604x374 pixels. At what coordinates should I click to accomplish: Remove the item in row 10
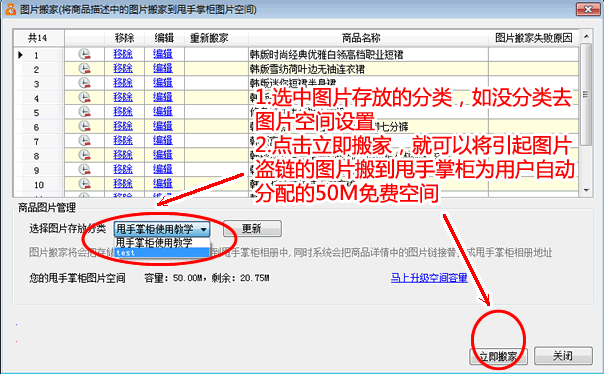pos(123,184)
